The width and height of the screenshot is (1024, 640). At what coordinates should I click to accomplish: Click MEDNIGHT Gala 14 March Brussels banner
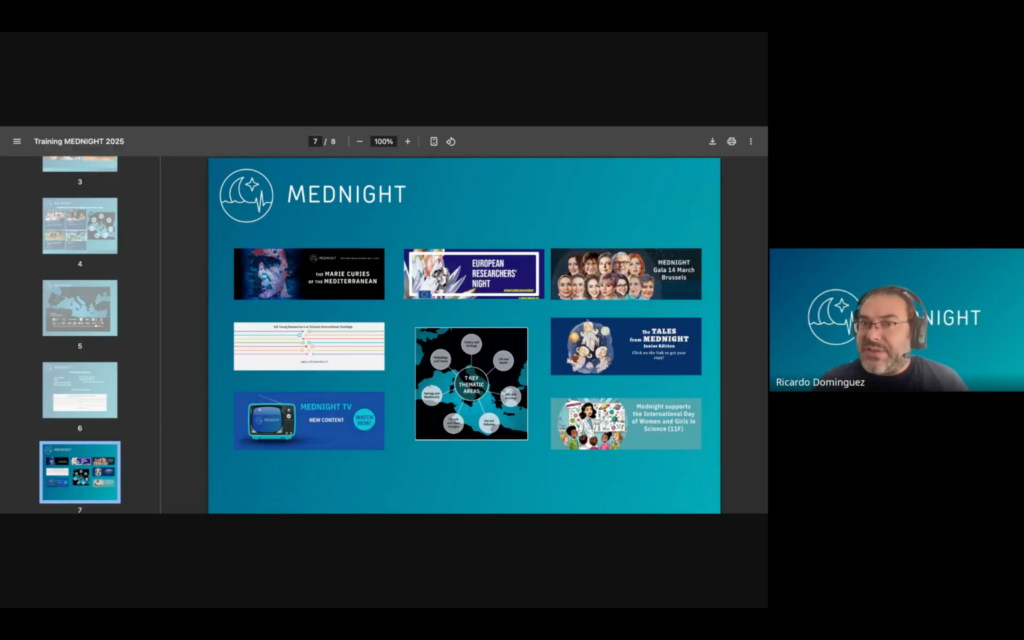626,274
